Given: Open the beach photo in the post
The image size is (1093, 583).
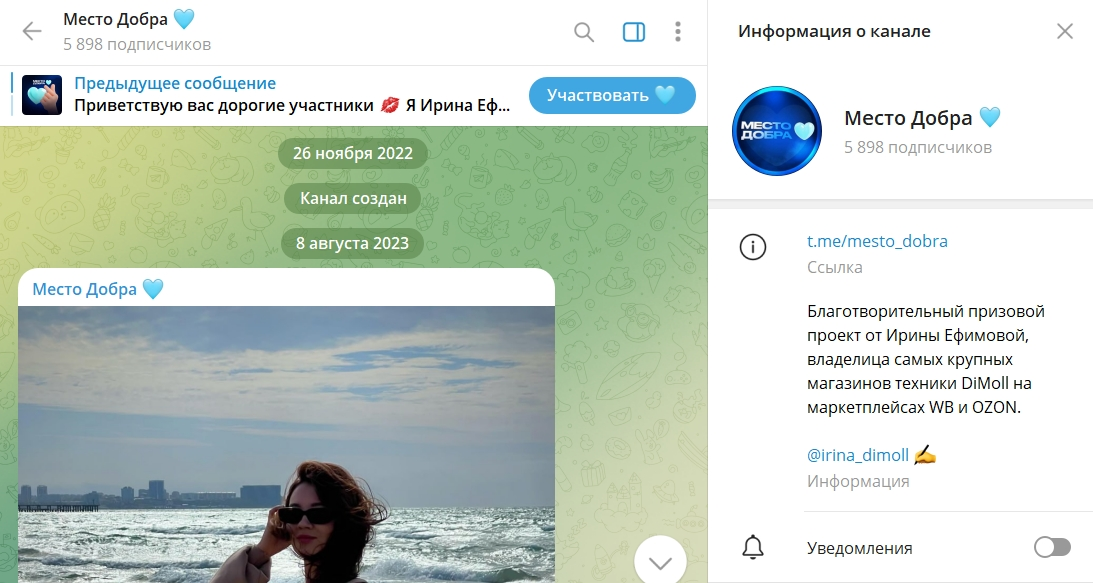Looking at the screenshot, I should [x=286, y=444].
